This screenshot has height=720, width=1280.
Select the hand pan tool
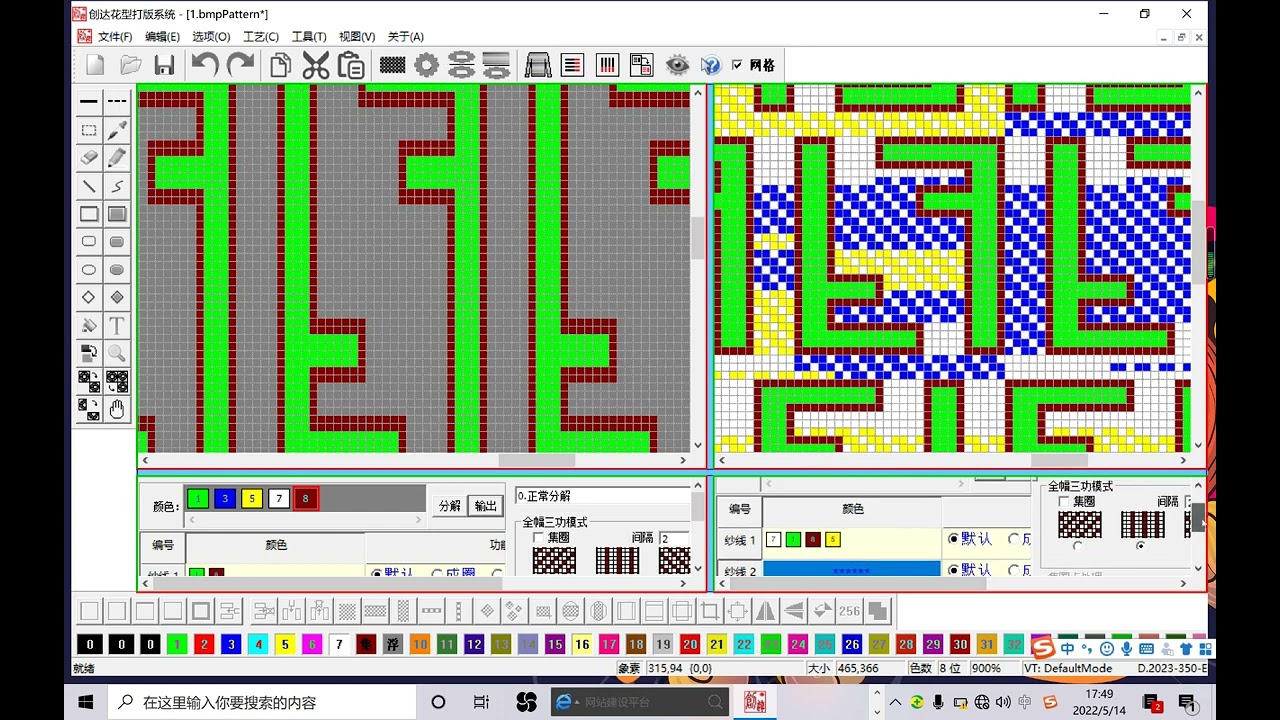(117, 409)
